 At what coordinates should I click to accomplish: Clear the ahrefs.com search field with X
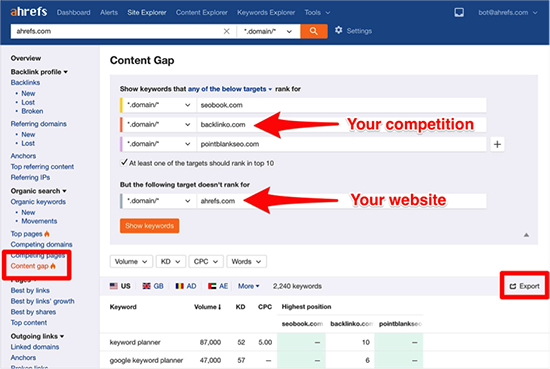pyautogui.click(x=227, y=31)
